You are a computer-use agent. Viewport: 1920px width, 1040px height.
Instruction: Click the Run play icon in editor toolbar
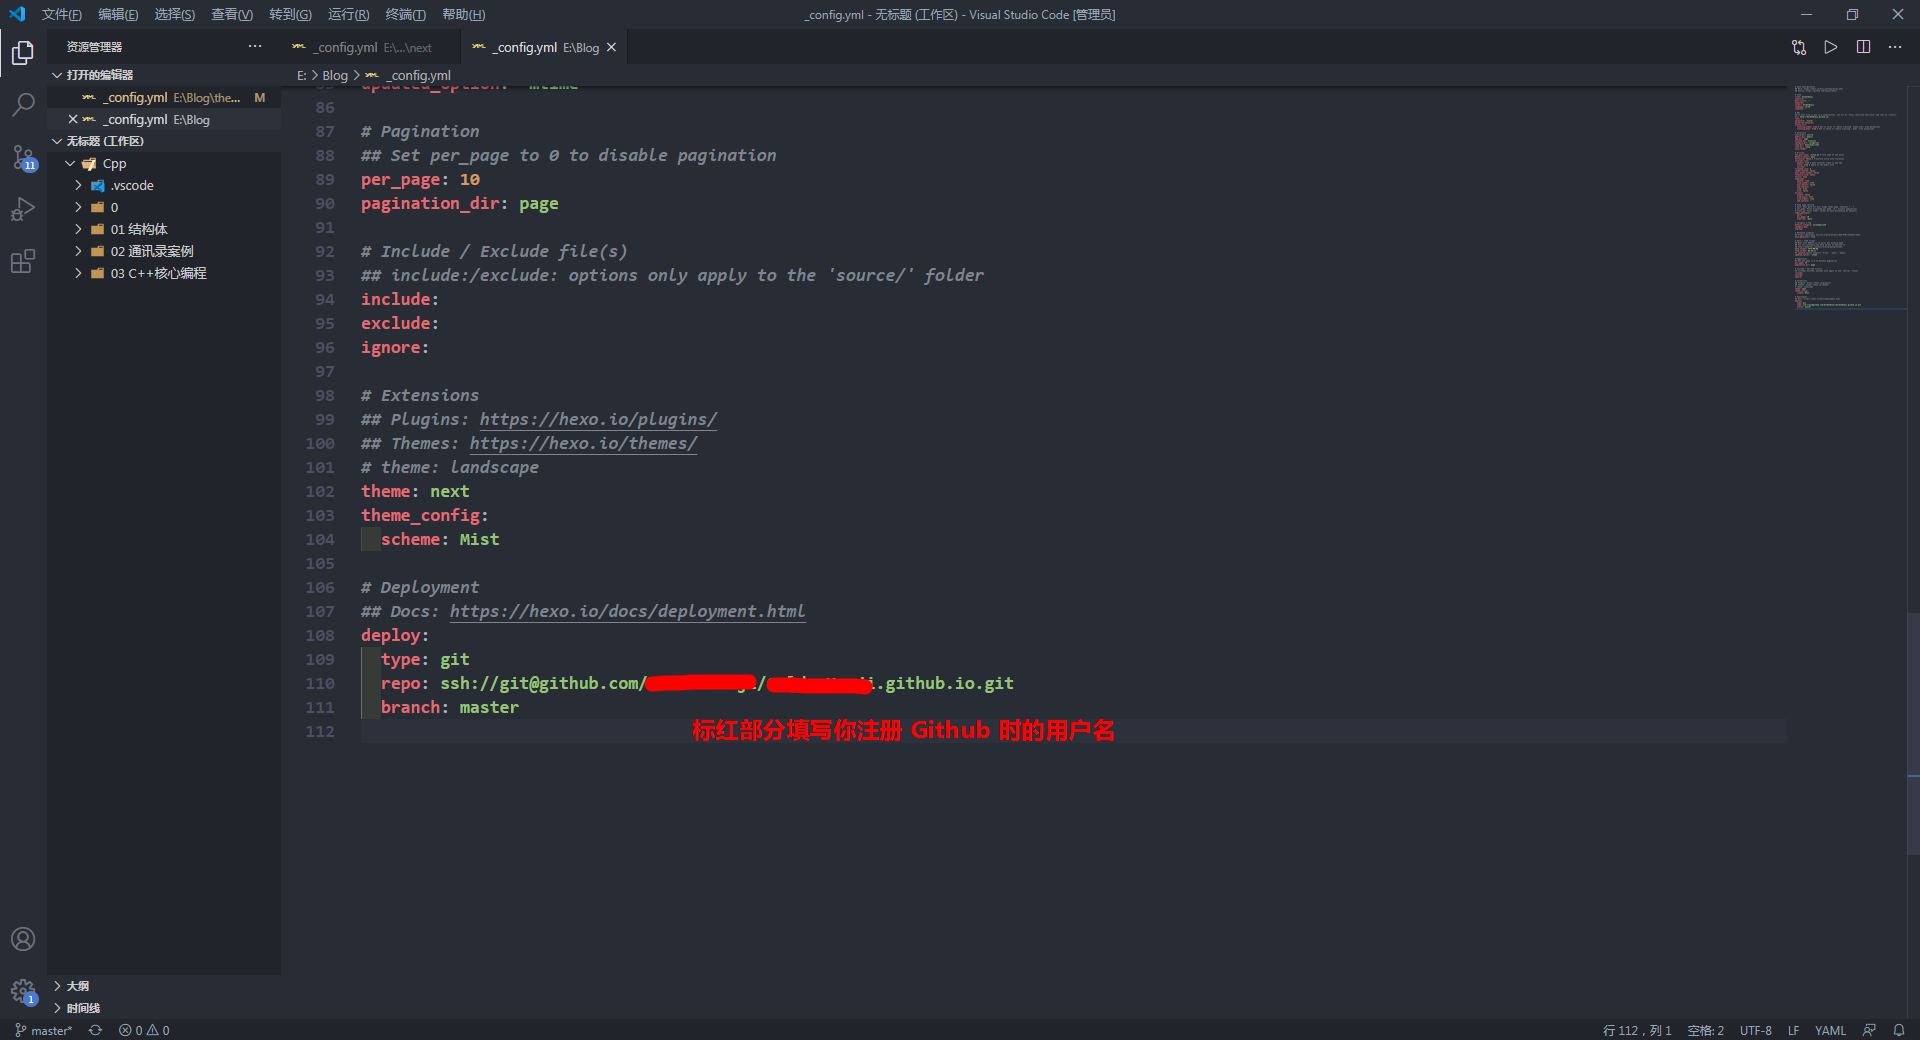click(1830, 47)
